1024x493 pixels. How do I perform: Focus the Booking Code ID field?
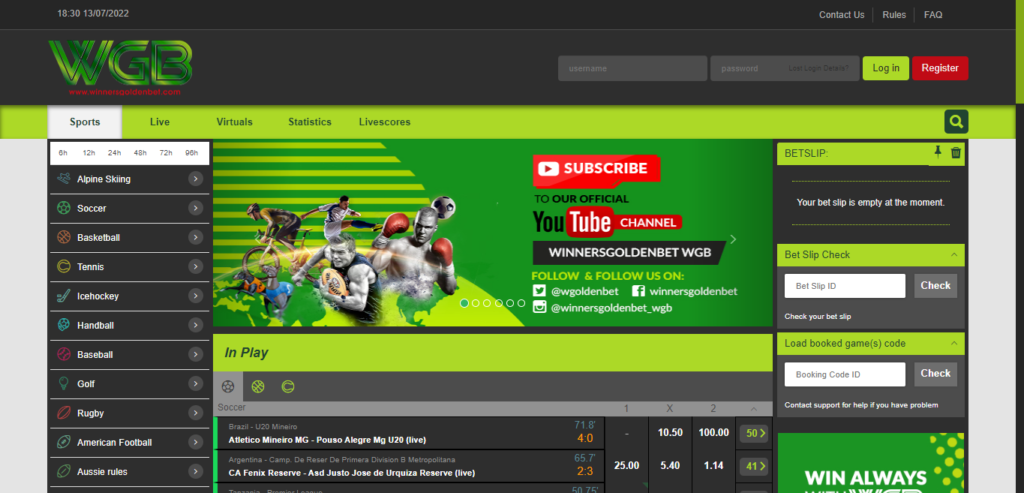click(844, 374)
